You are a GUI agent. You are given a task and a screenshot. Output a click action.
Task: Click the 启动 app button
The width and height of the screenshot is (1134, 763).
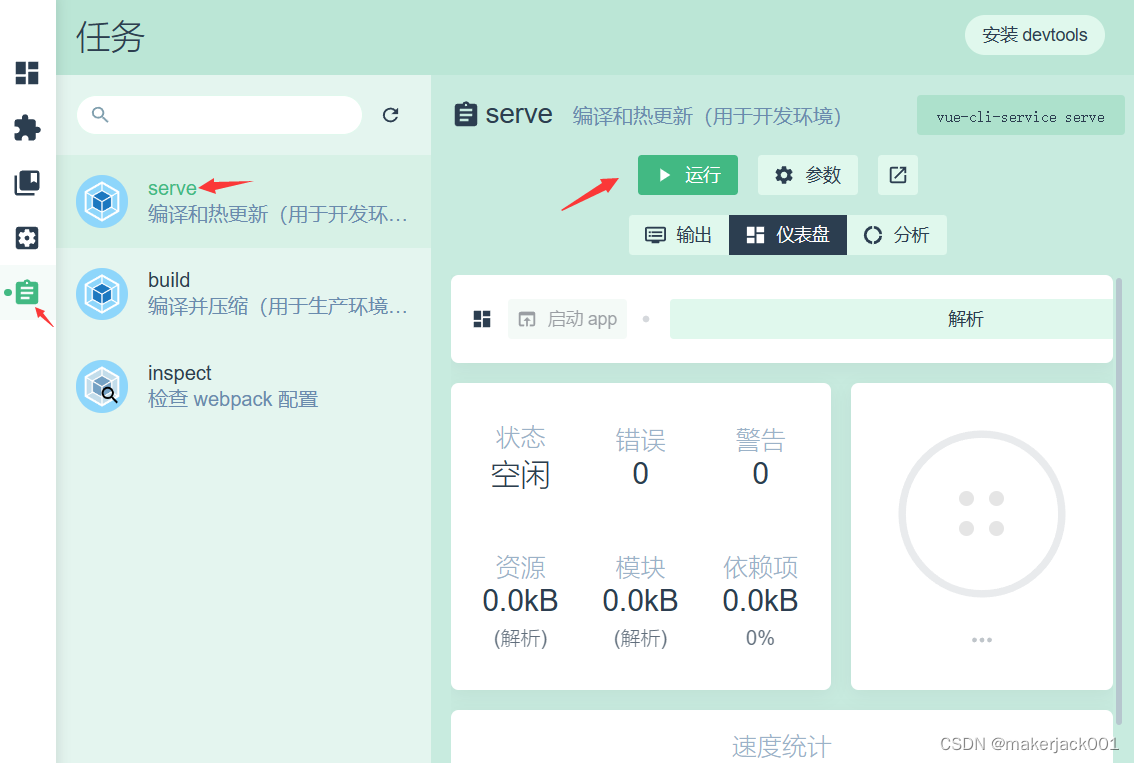[x=568, y=319]
